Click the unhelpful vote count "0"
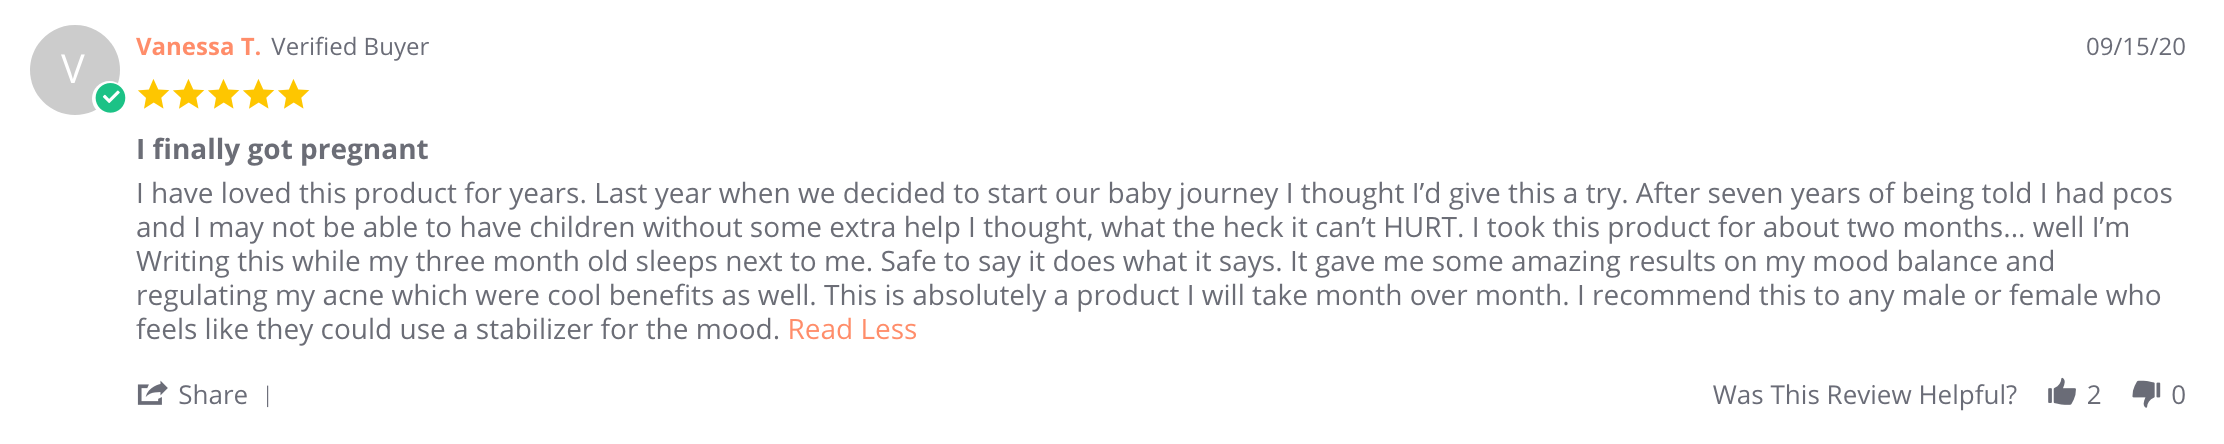Viewport: 2224px width, 444px height. pos(2178,395)
